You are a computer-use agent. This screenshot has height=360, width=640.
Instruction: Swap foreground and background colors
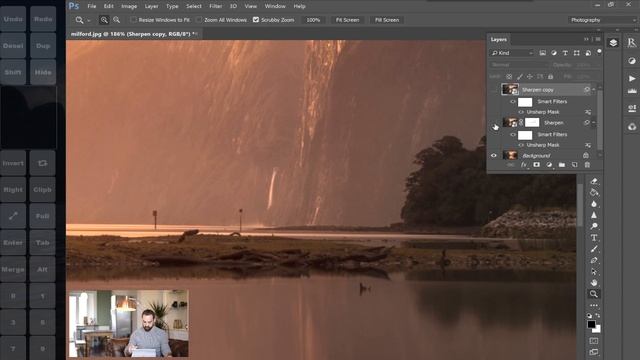[598, 316]
